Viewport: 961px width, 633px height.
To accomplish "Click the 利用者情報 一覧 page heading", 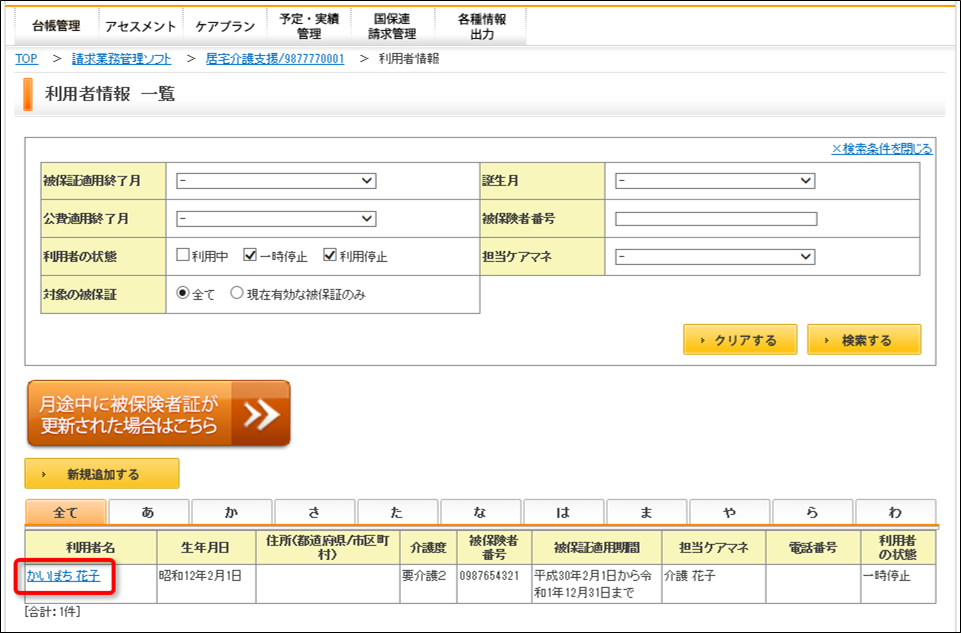I will point(110,94).
